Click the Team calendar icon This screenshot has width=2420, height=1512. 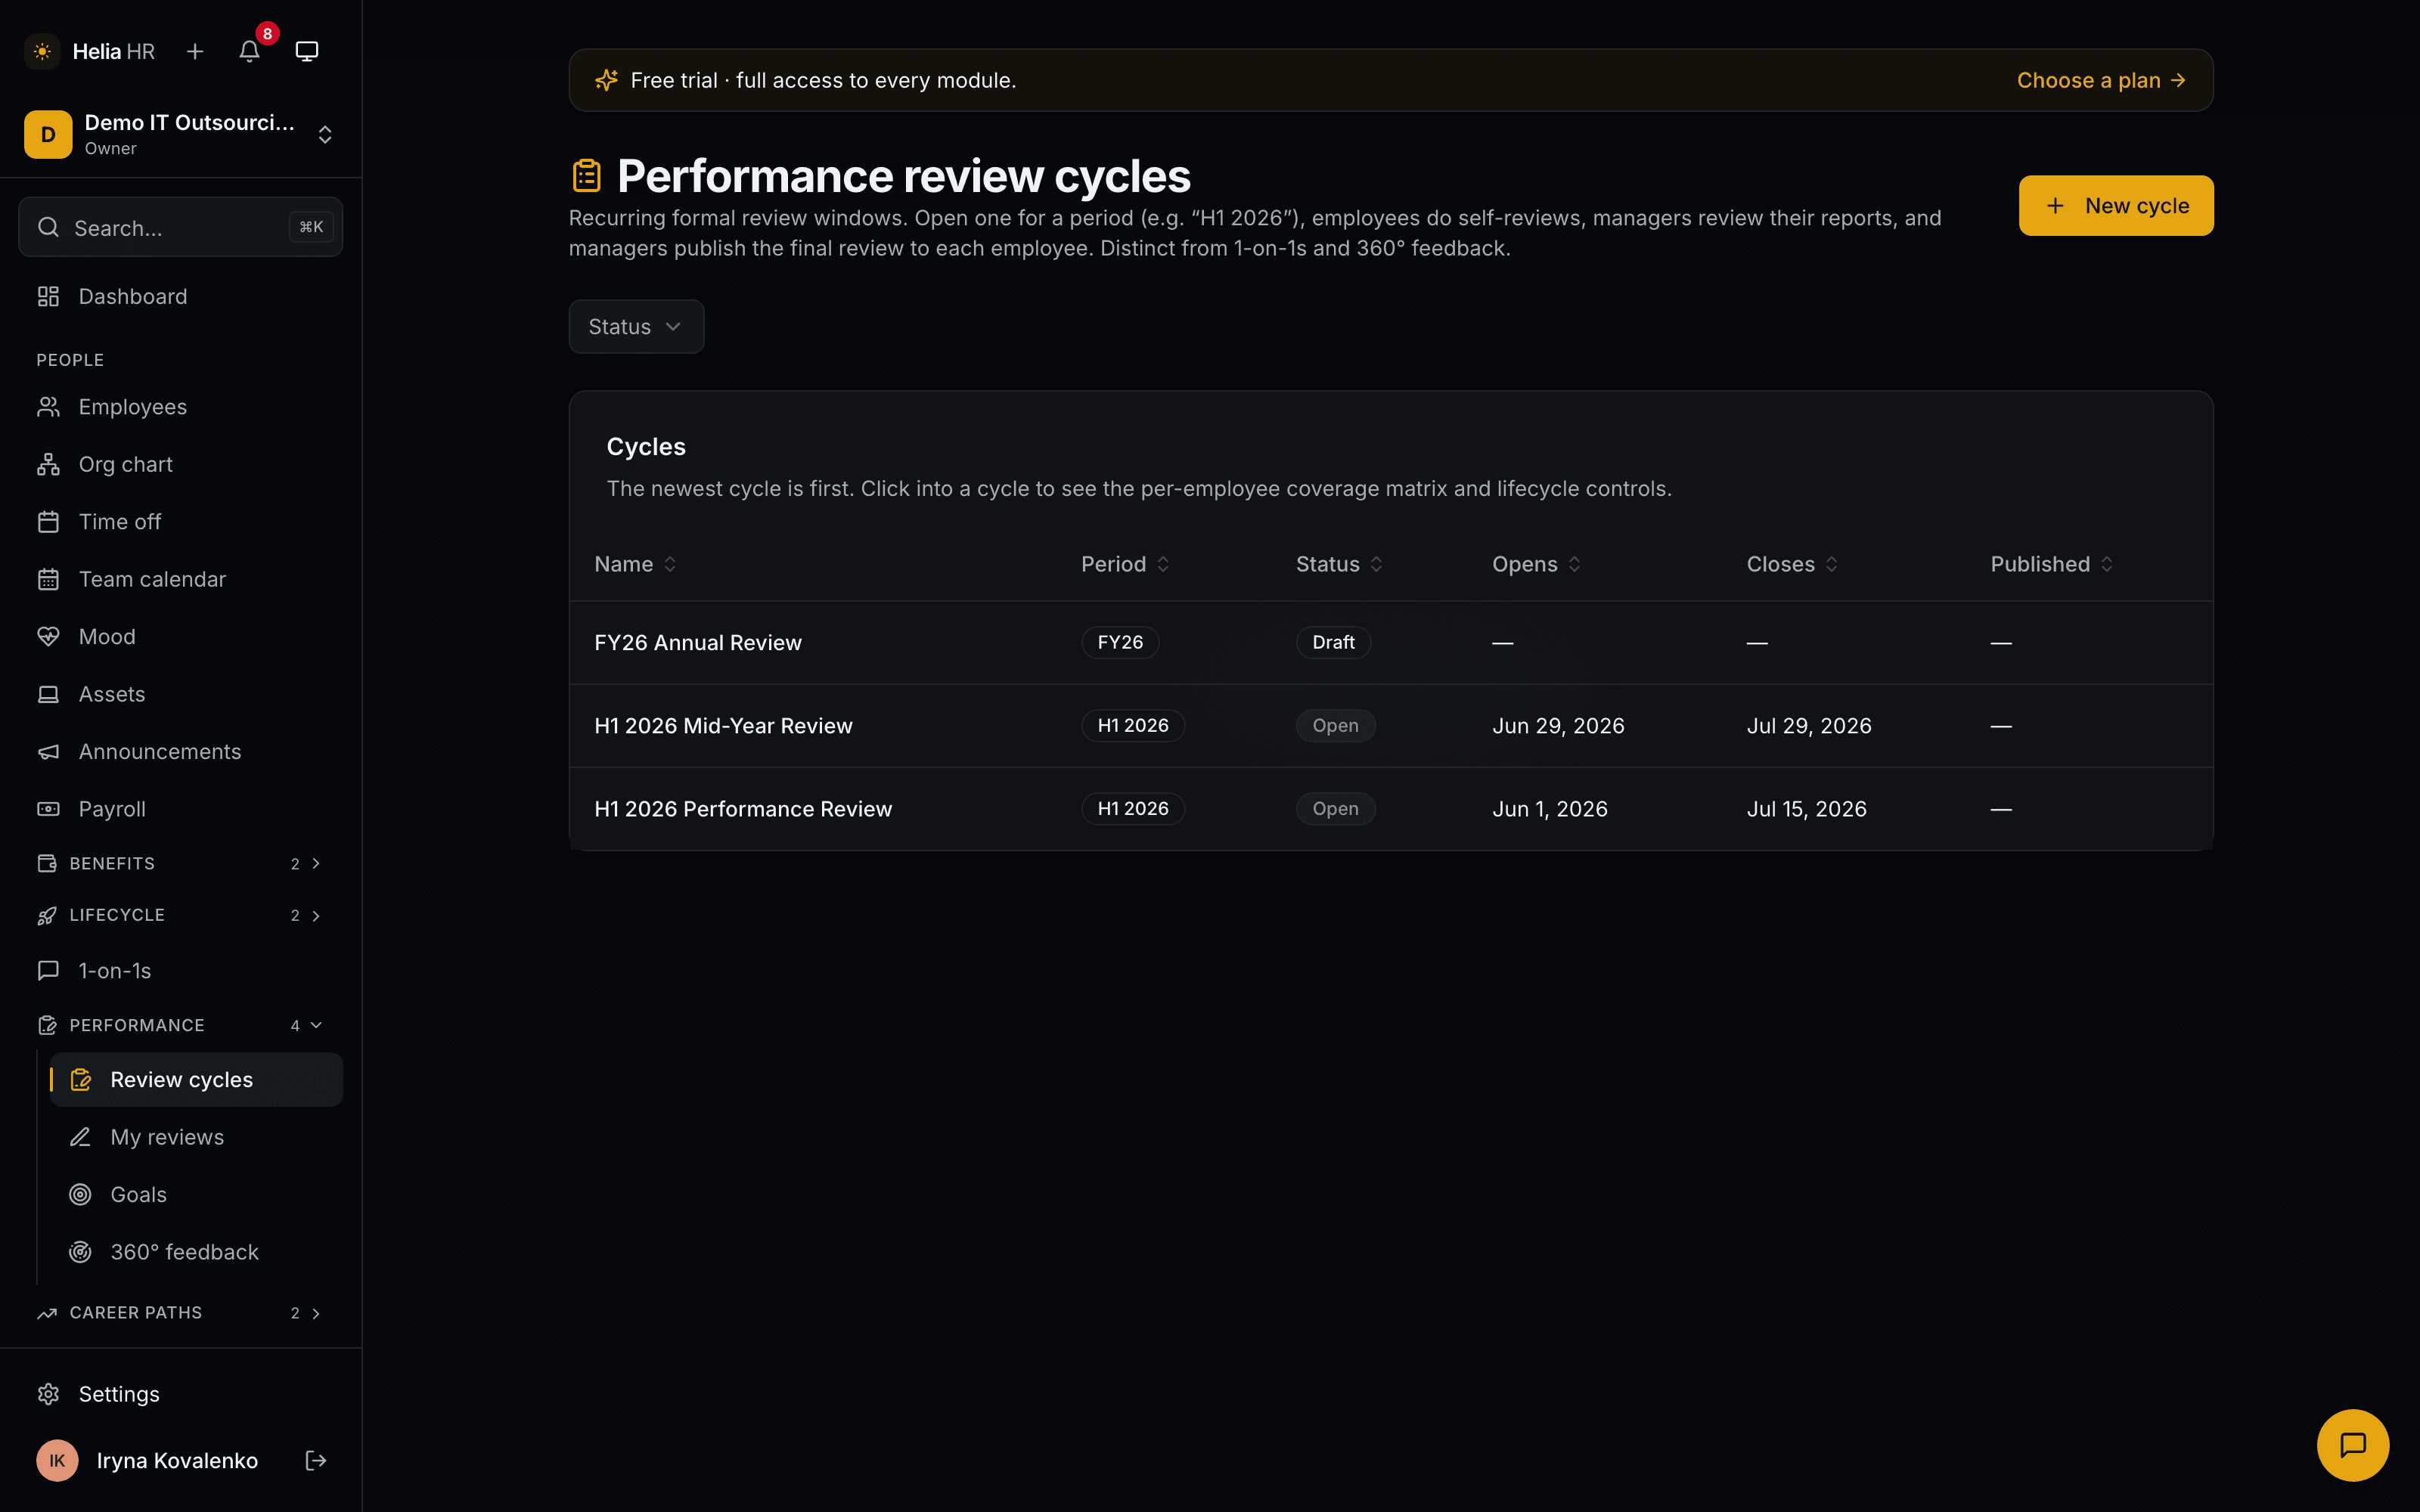[48, 579]
